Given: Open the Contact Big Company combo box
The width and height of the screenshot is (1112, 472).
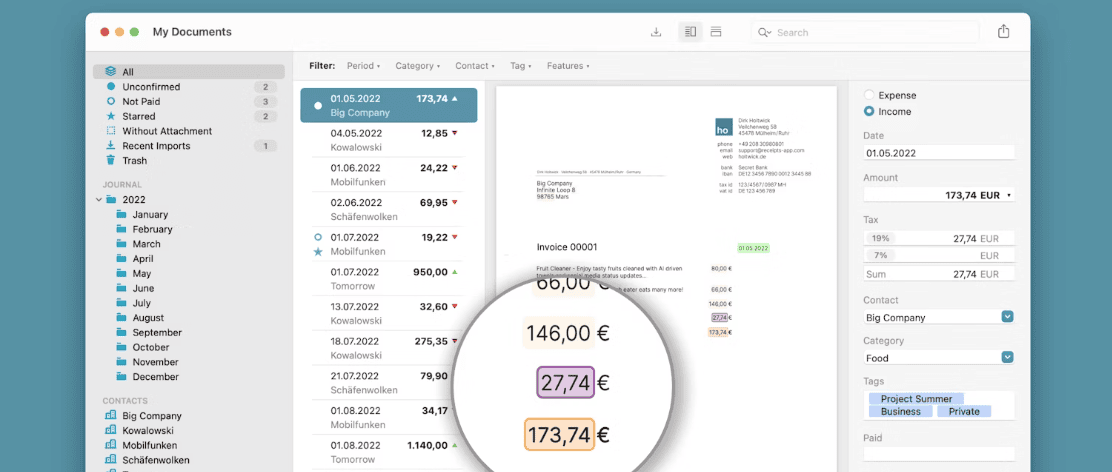Looking at the screenshot, I should (1007, 317).
